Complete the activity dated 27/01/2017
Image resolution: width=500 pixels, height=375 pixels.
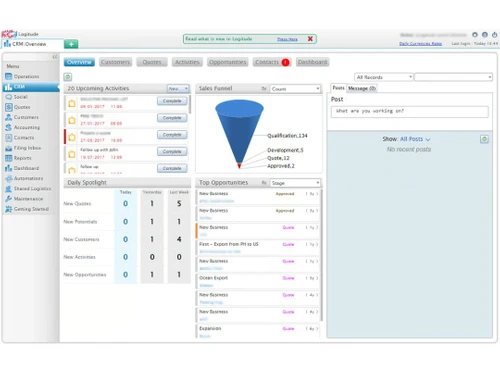[x=172, y=118]
